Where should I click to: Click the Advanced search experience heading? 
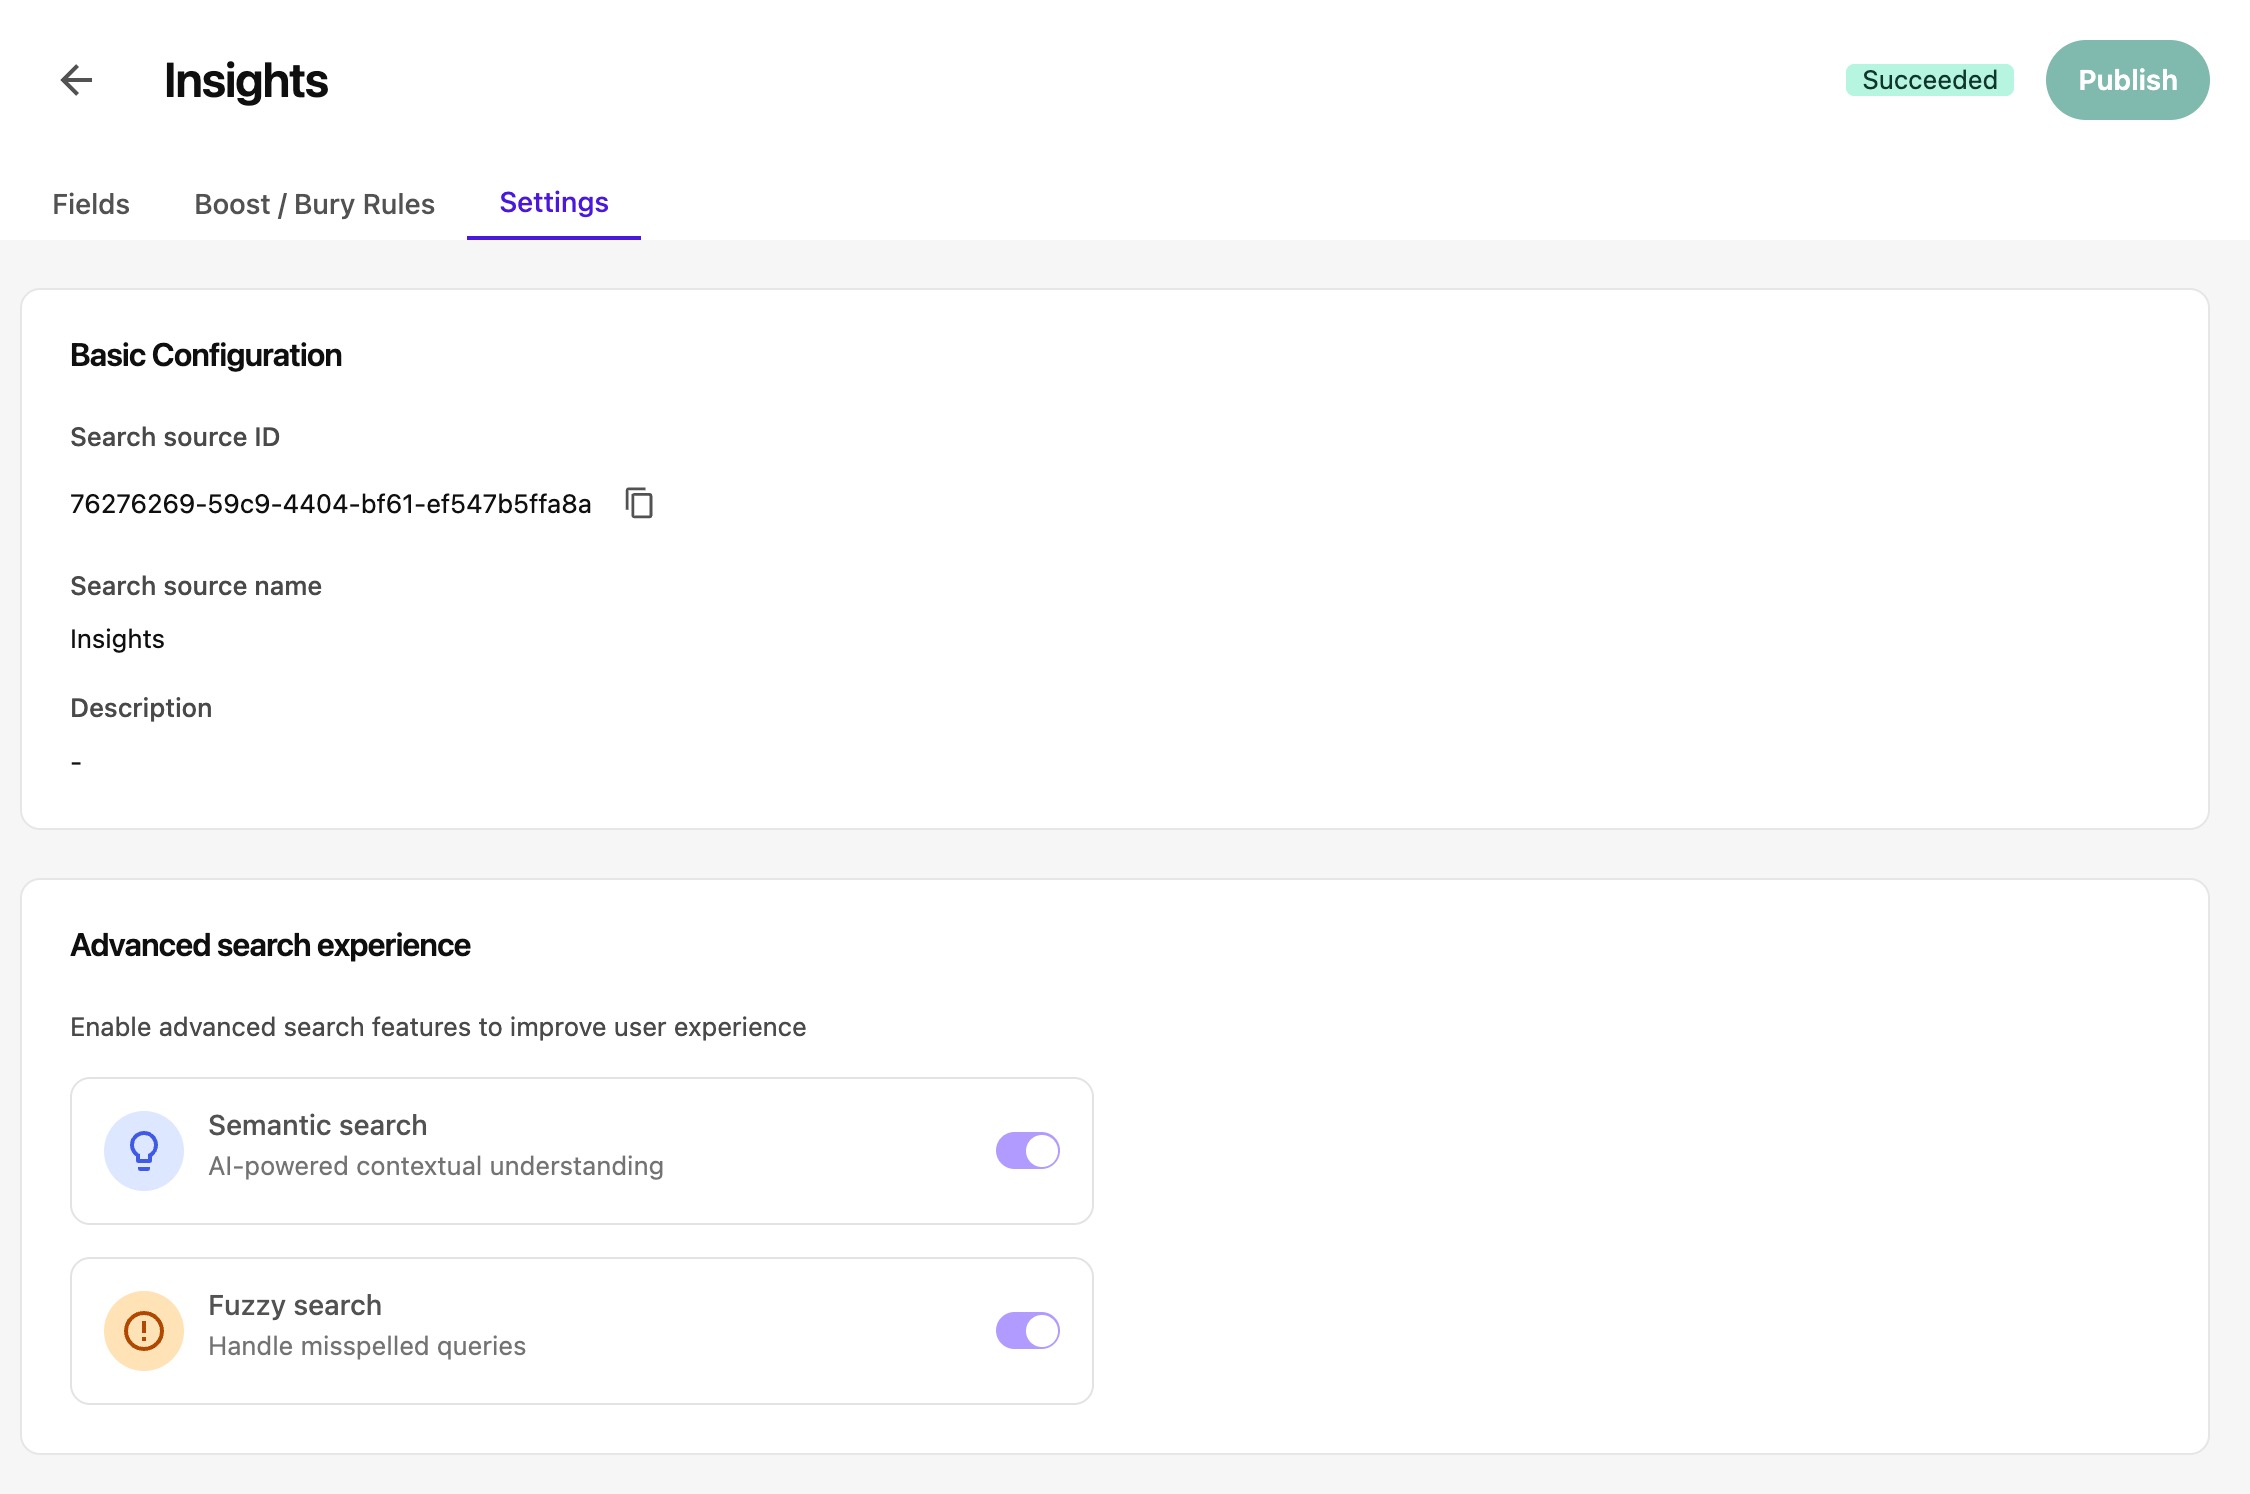coord(270,944)
